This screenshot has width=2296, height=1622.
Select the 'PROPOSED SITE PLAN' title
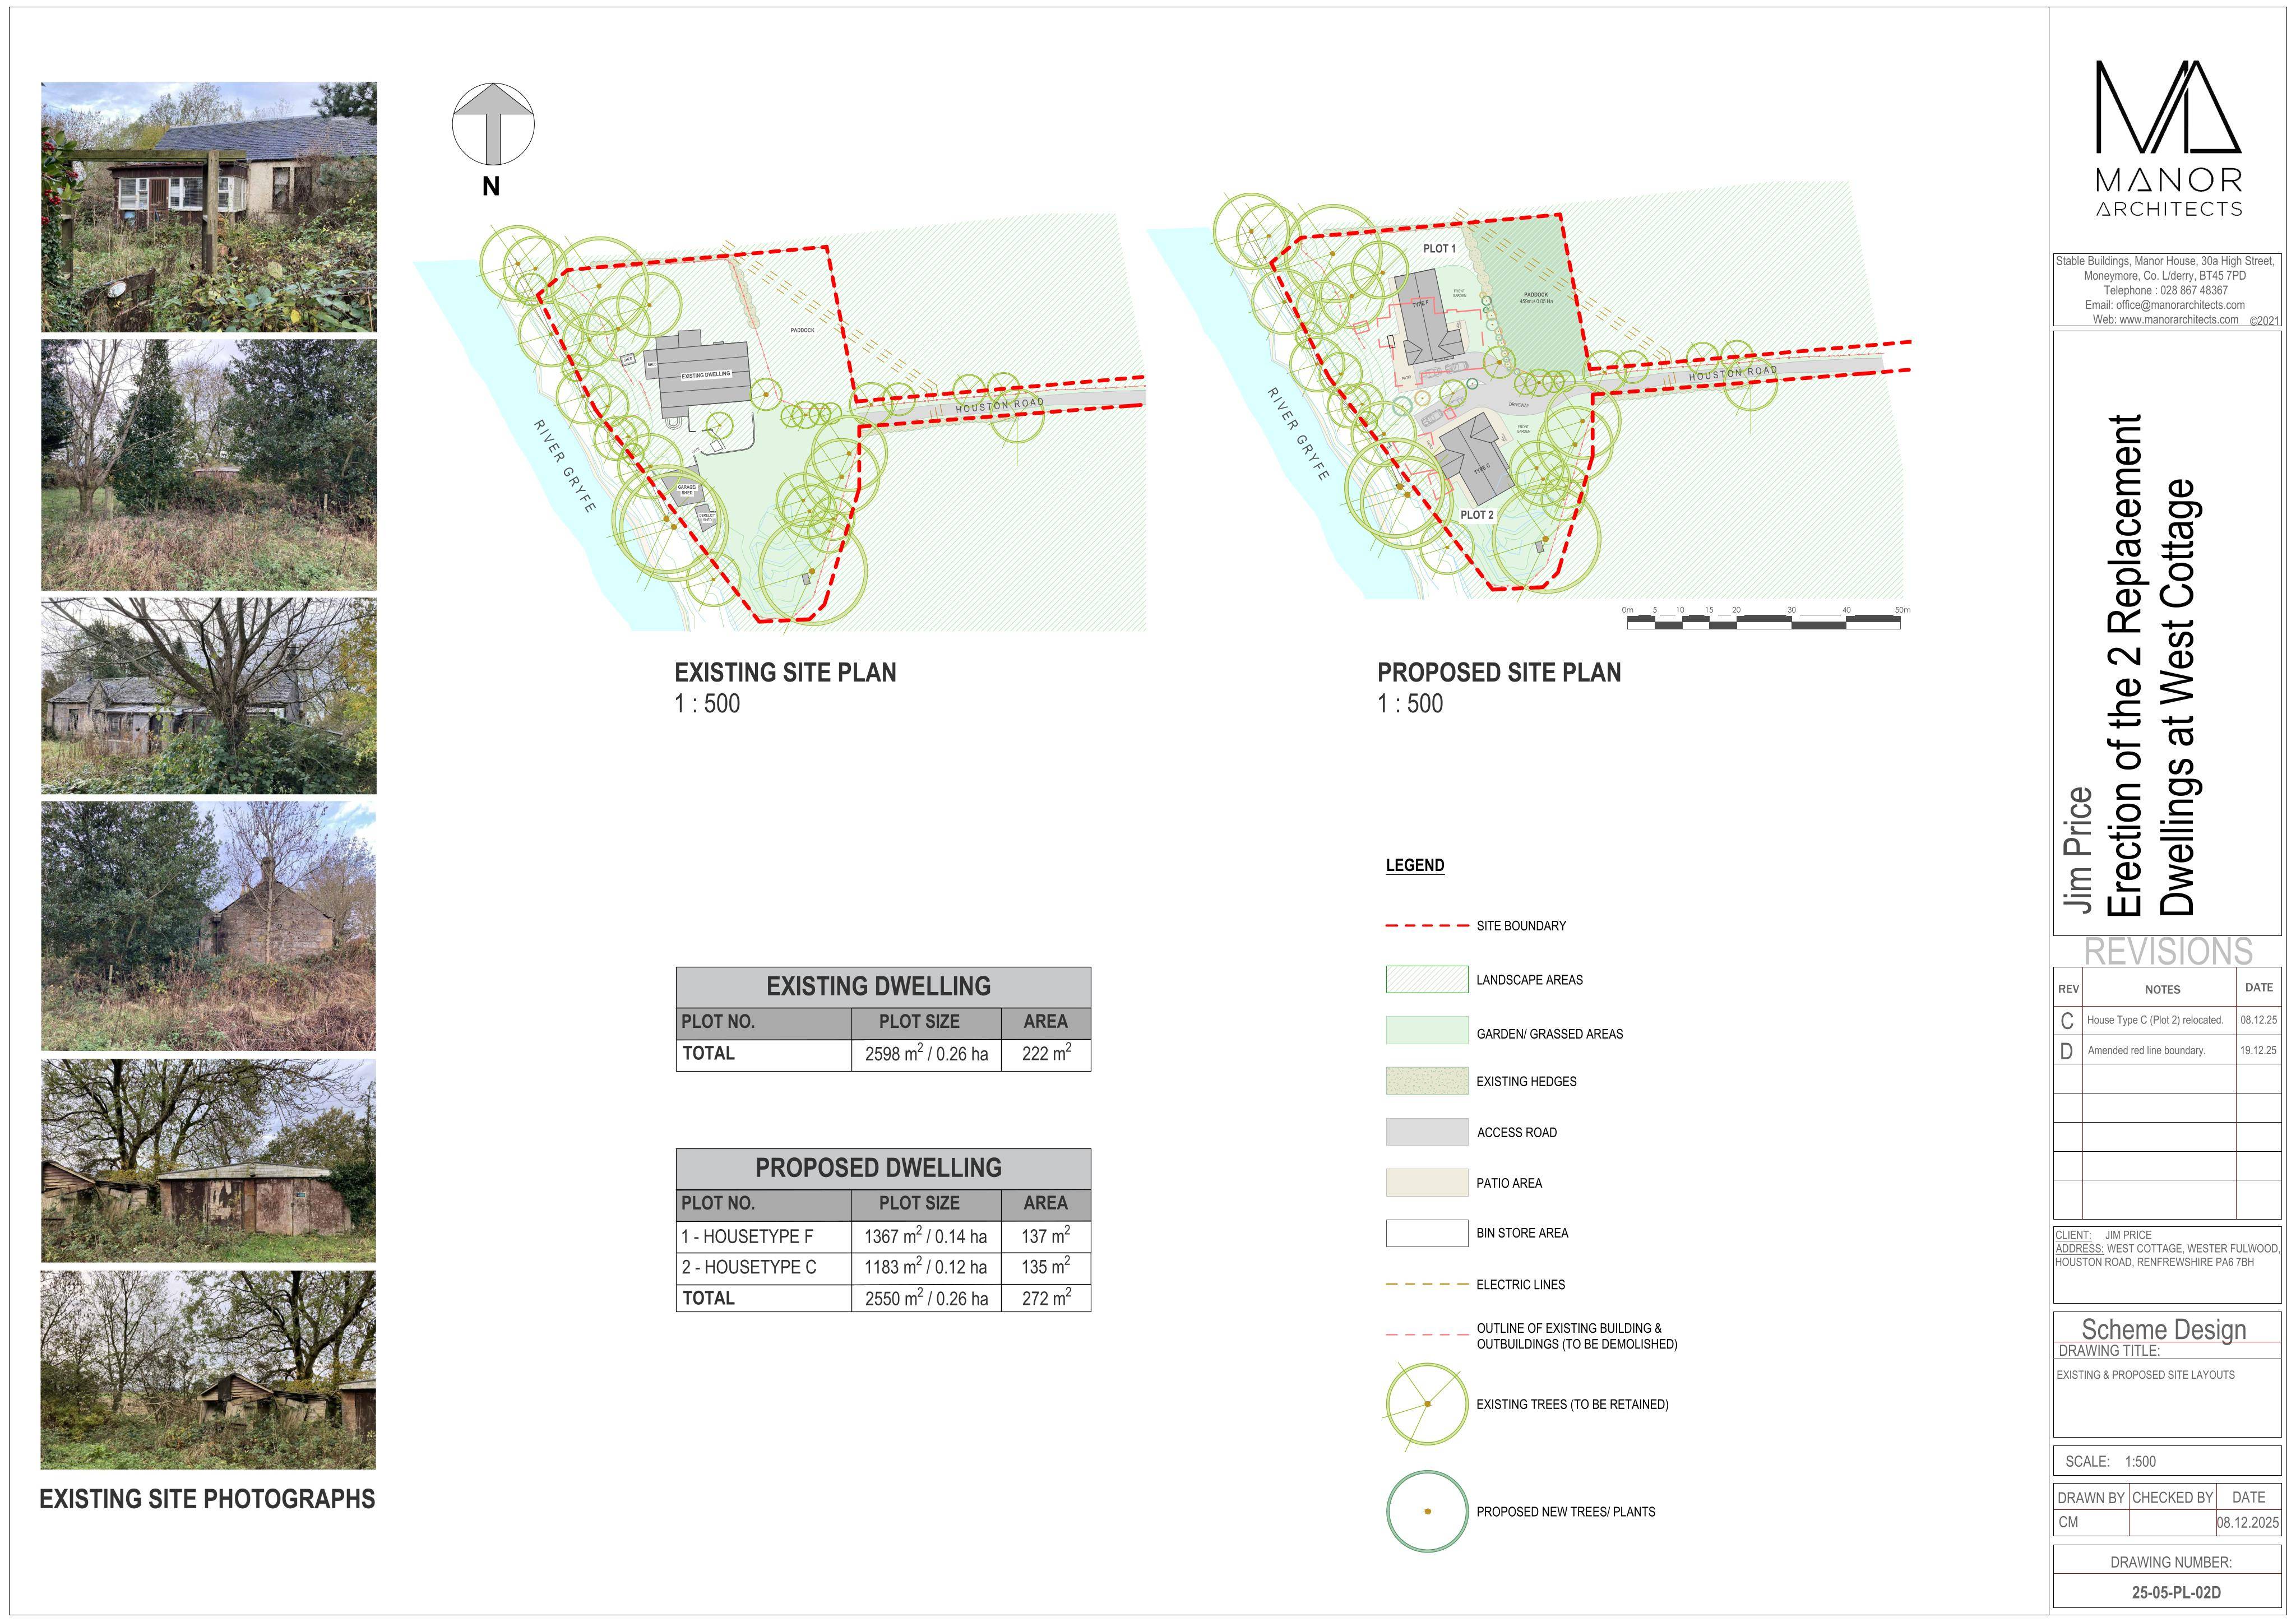click(1499, 672)
